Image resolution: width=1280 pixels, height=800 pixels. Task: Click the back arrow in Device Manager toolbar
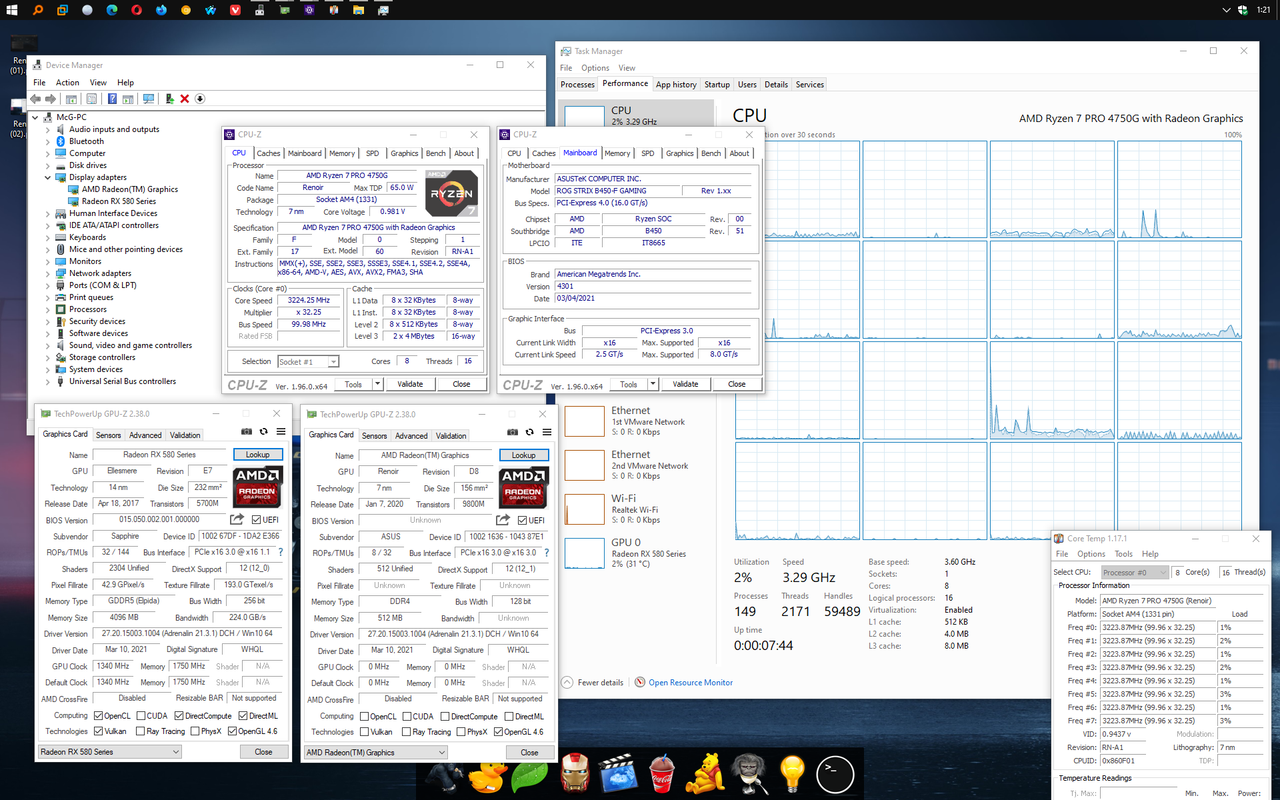35,99
